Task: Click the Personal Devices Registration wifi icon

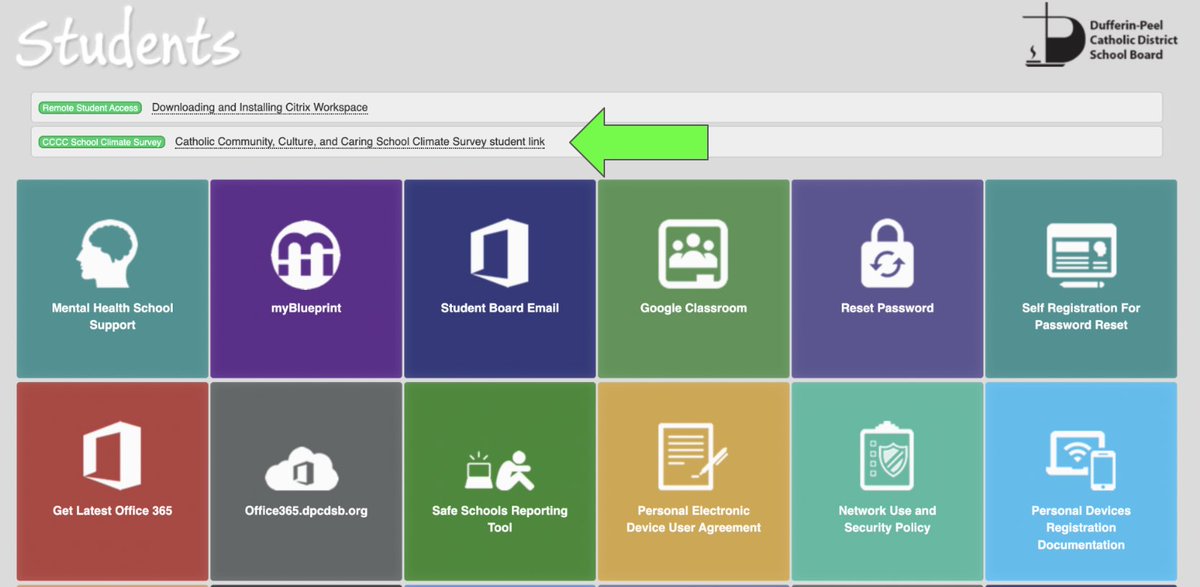Action: click(1081, 458)
